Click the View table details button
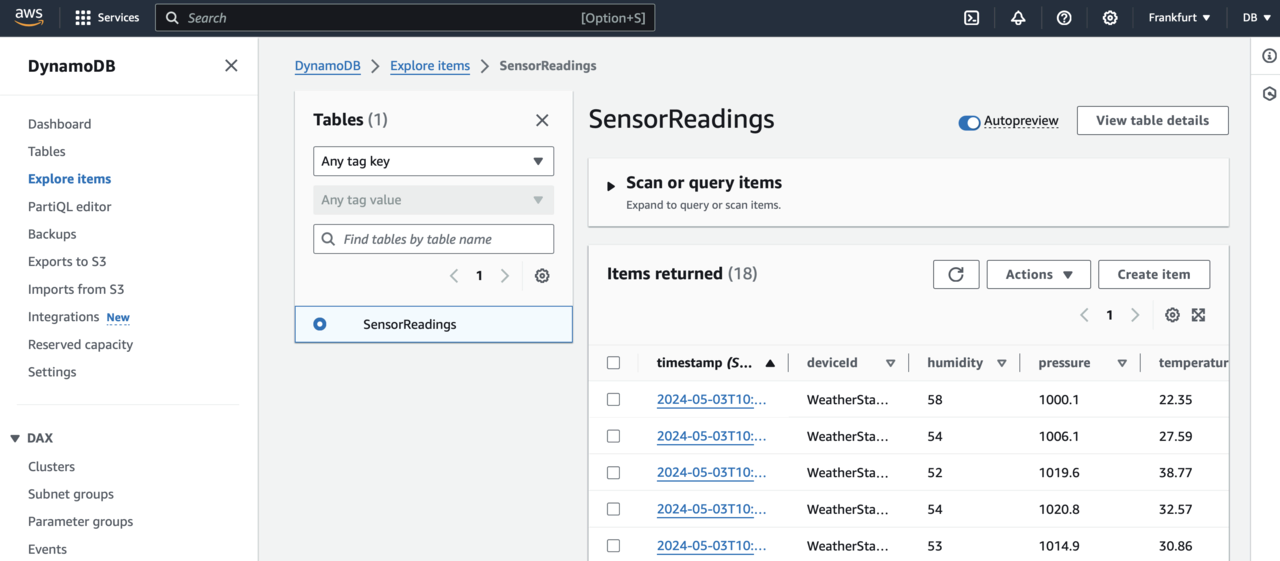 1152,120
